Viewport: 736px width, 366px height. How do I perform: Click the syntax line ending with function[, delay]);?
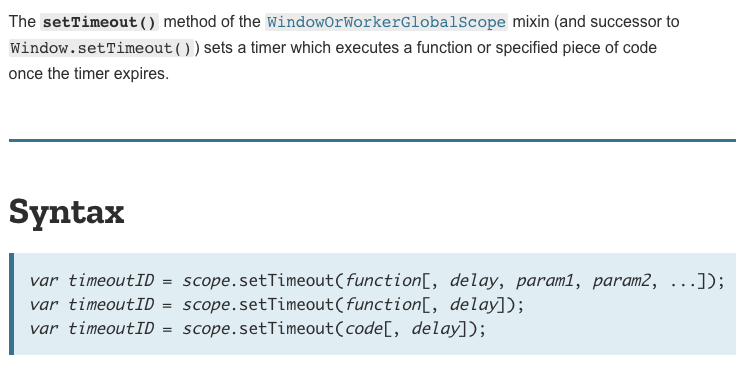tap(276, 305)
